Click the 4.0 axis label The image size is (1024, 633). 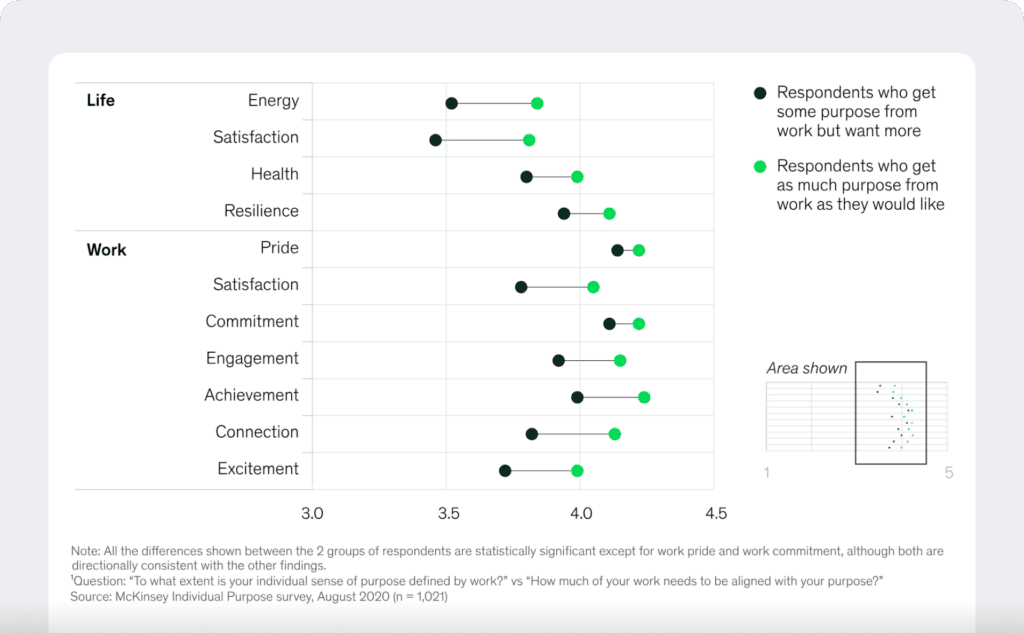pyautogui.click(x=582, y=514)
